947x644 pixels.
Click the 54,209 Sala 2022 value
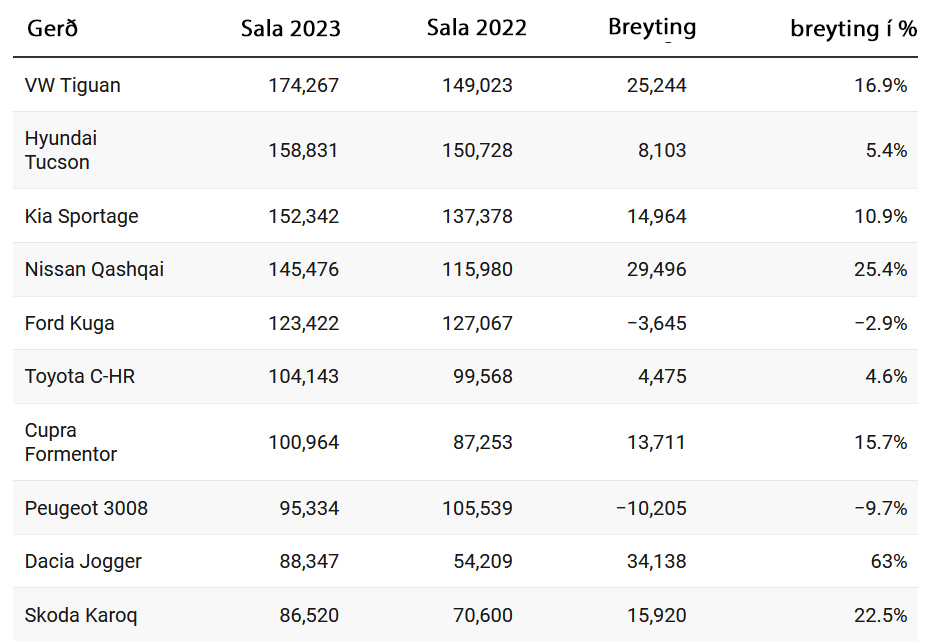click(482, 562)
